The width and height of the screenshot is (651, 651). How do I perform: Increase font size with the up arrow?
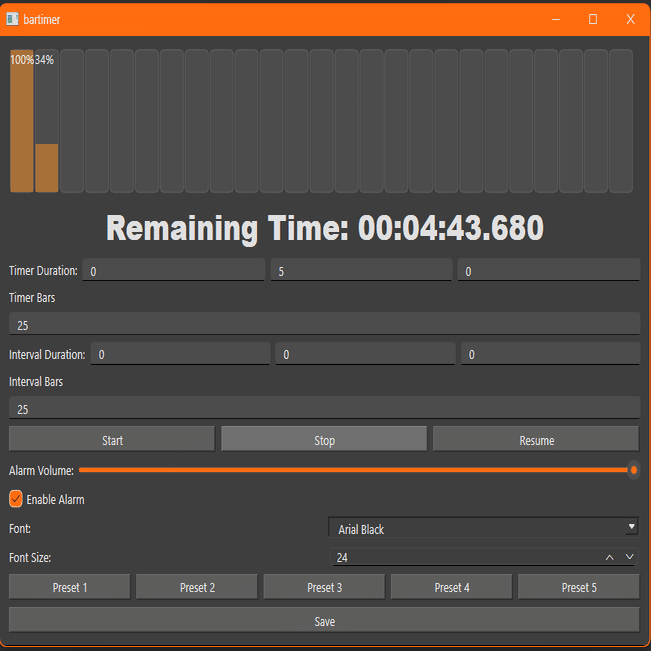(609, 558)
